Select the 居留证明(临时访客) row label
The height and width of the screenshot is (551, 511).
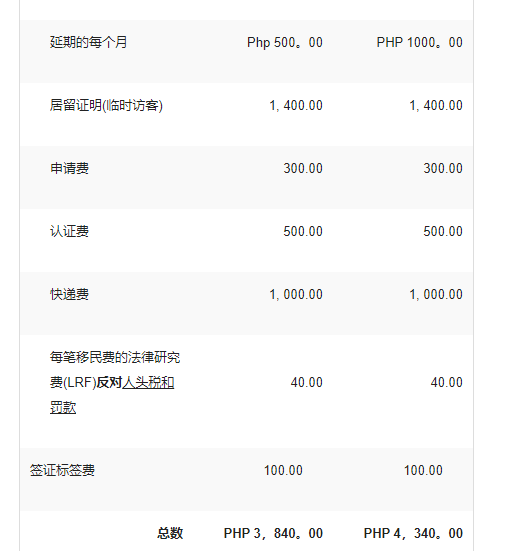coord(106,105)
